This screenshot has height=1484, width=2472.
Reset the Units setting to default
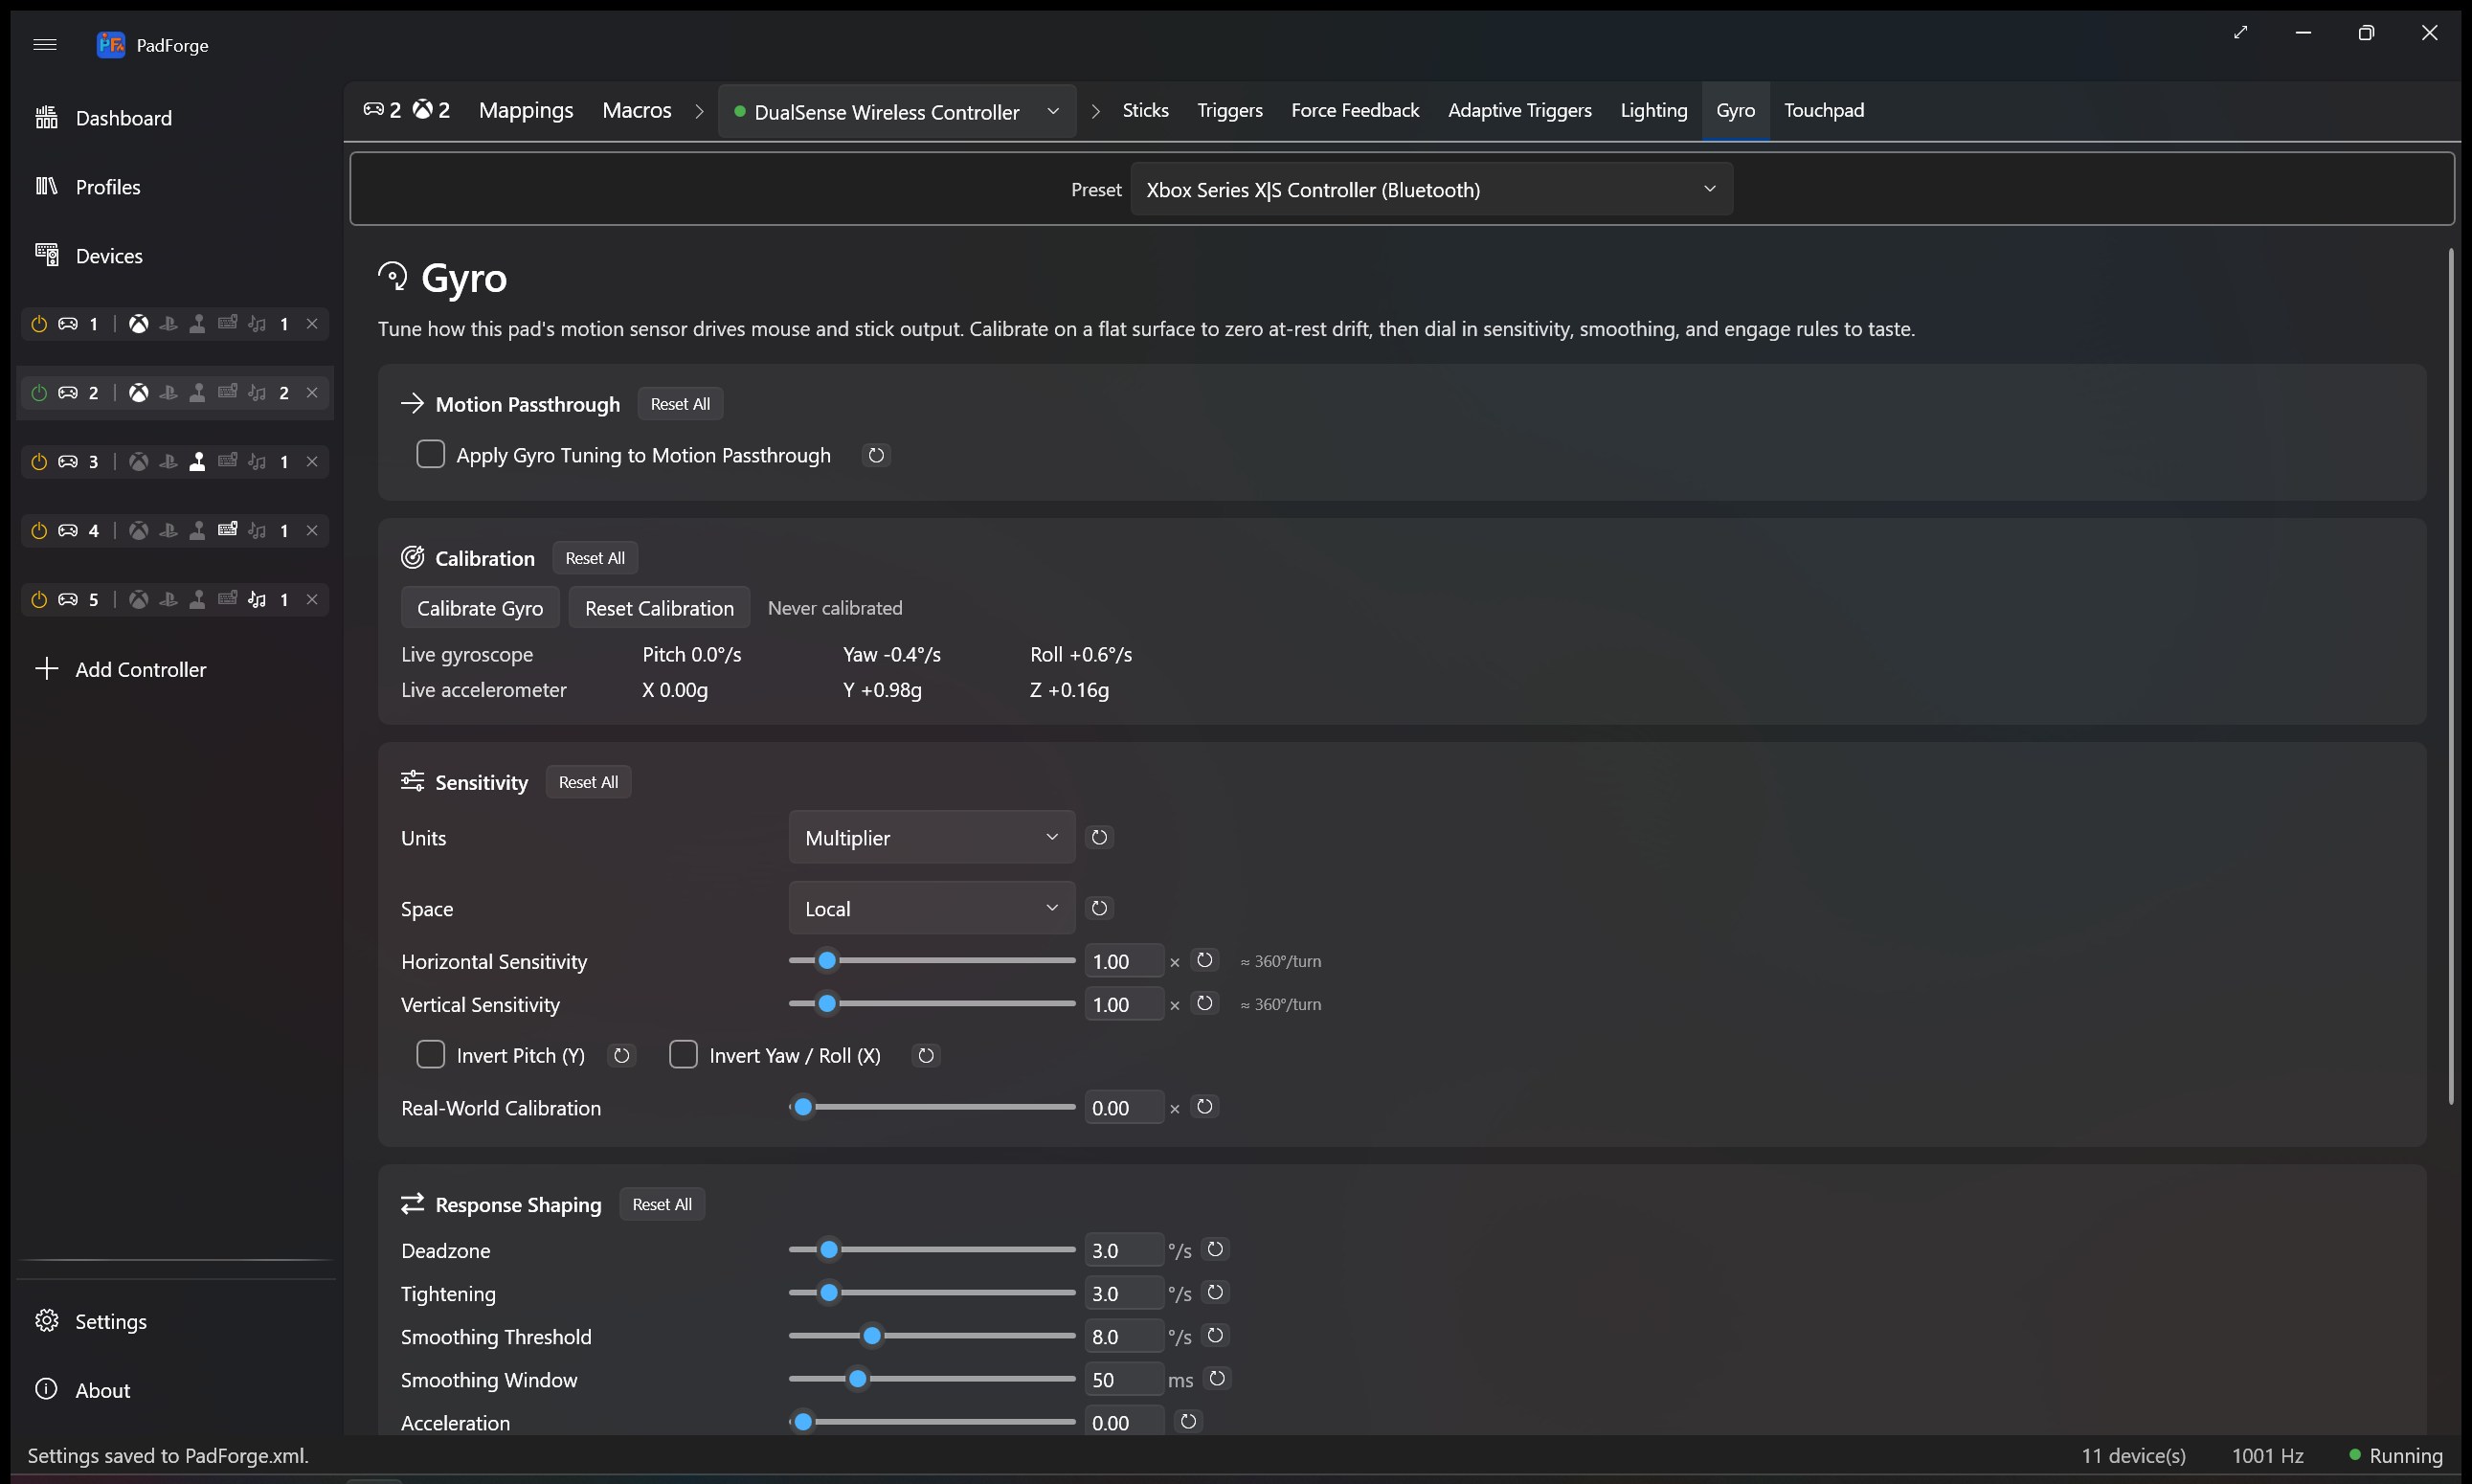click(1099, 838)
